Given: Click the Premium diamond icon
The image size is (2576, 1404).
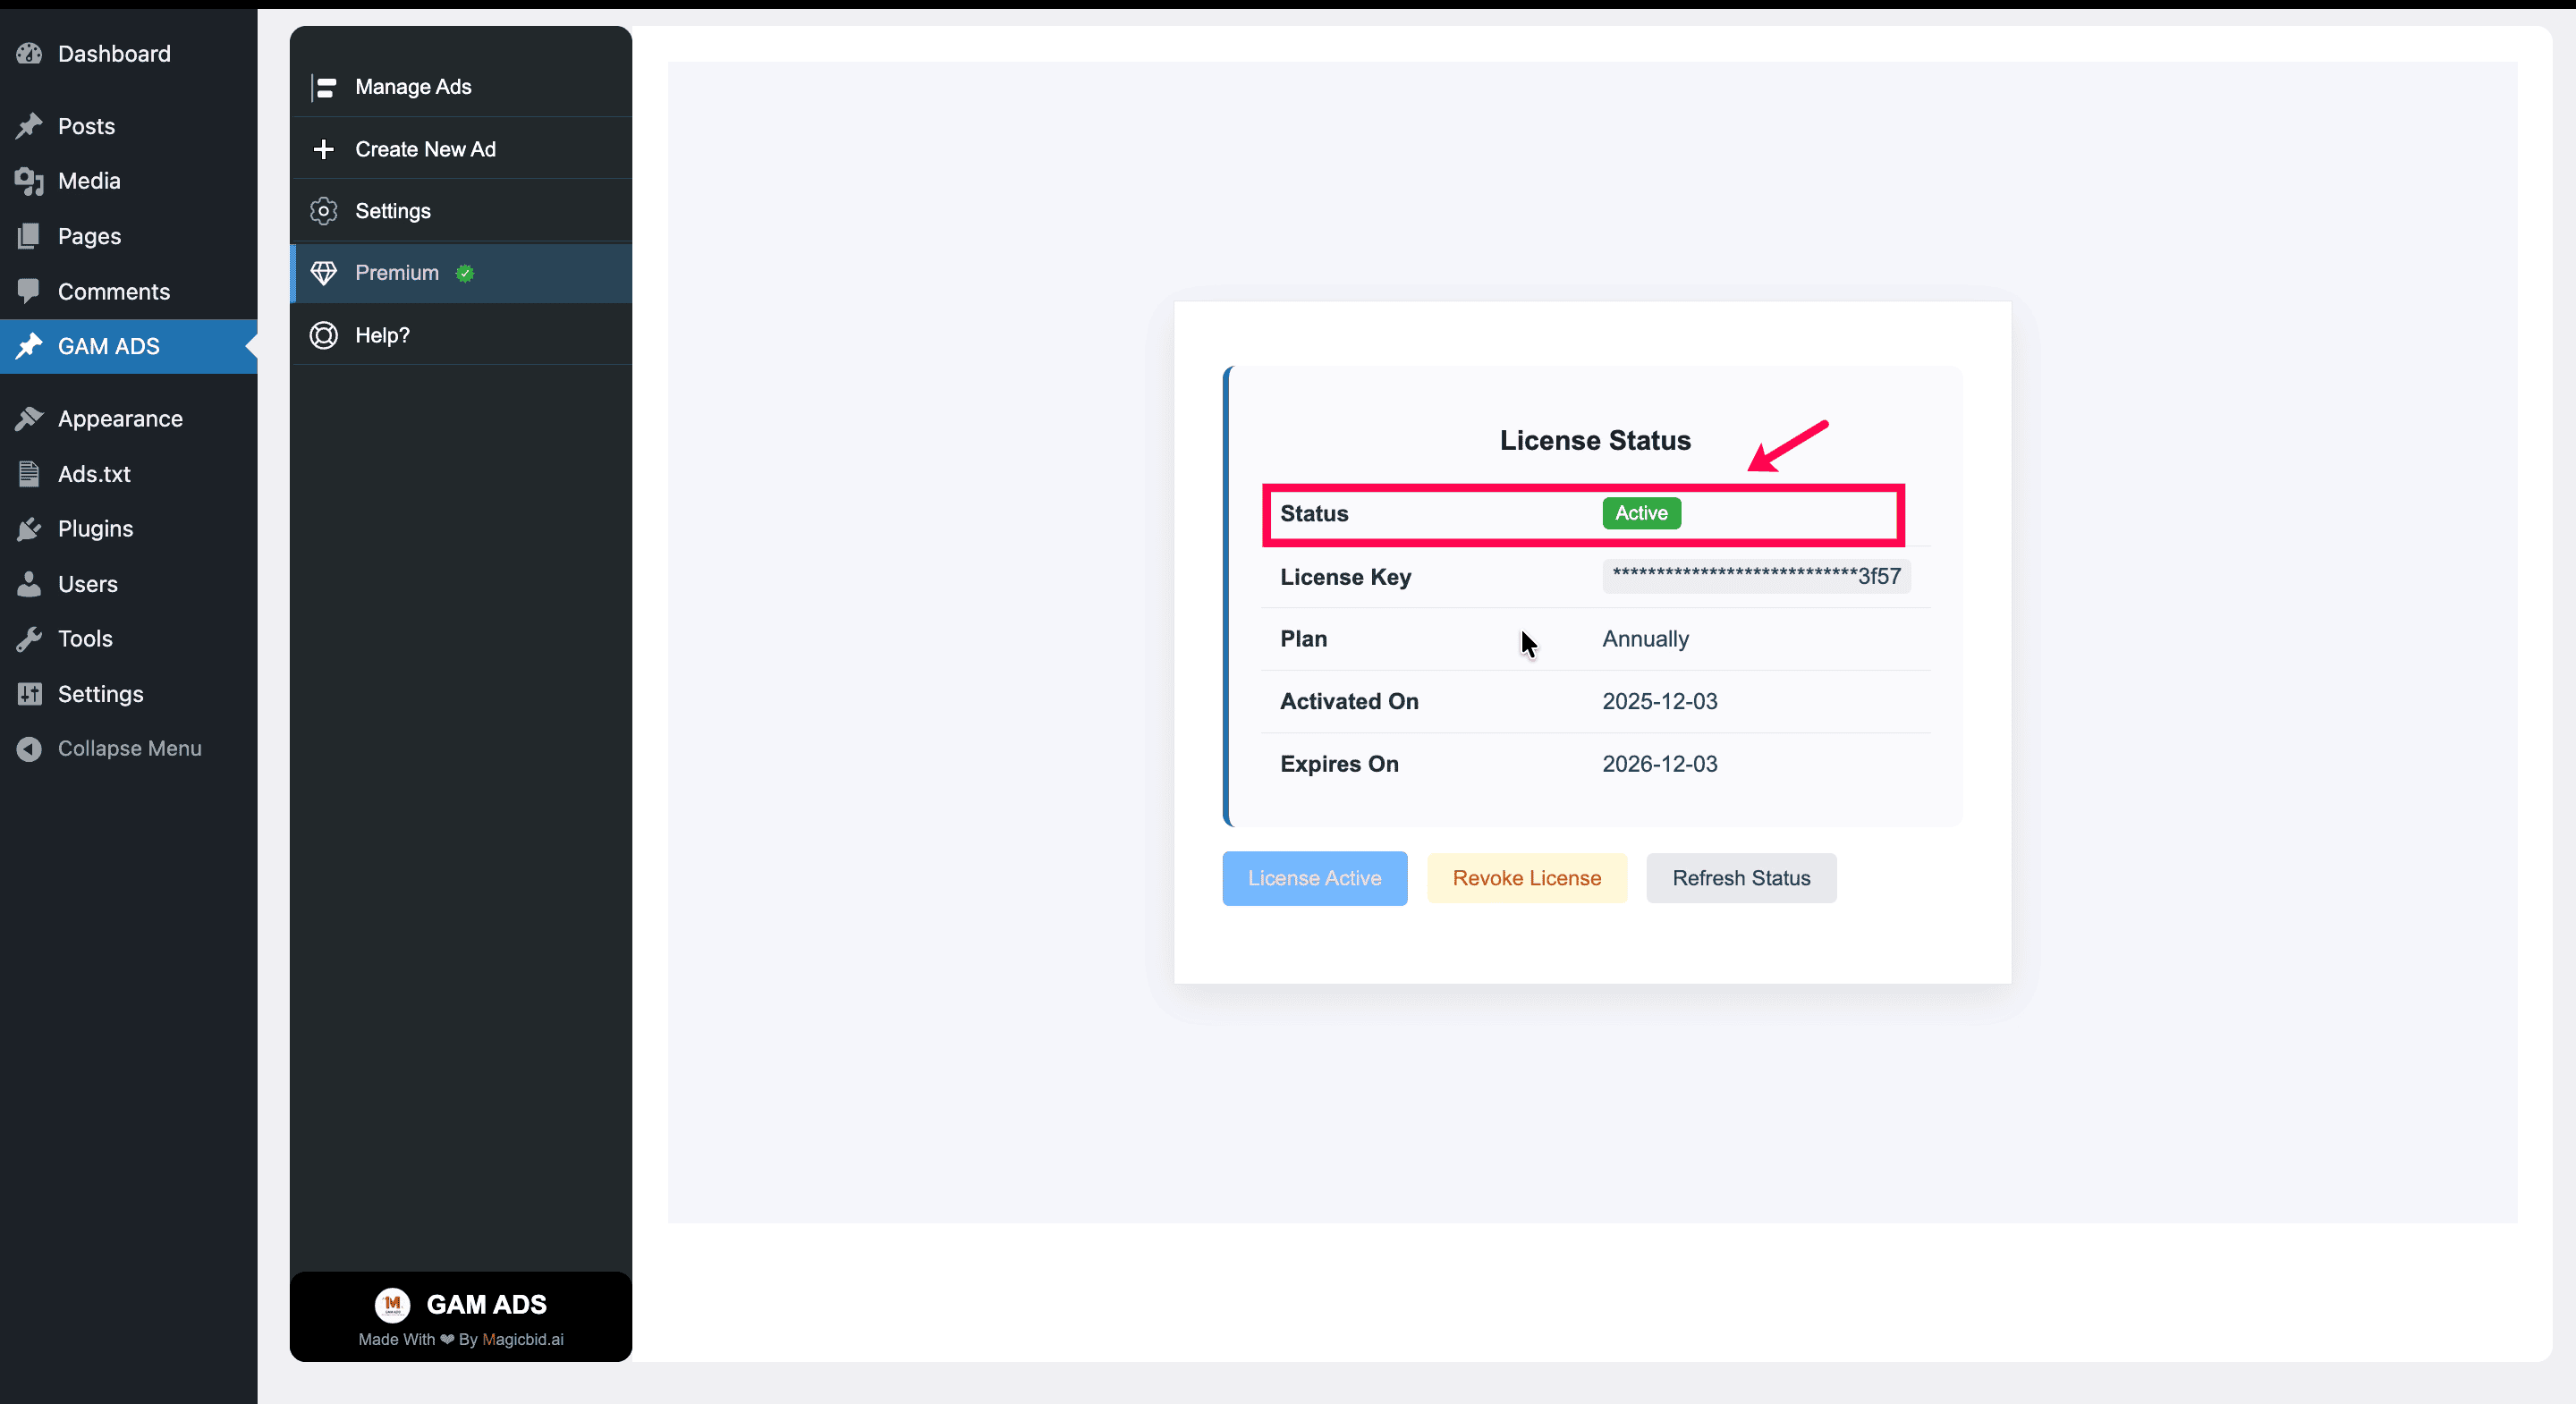Looking at the screenshot, I should coord(323,273).
